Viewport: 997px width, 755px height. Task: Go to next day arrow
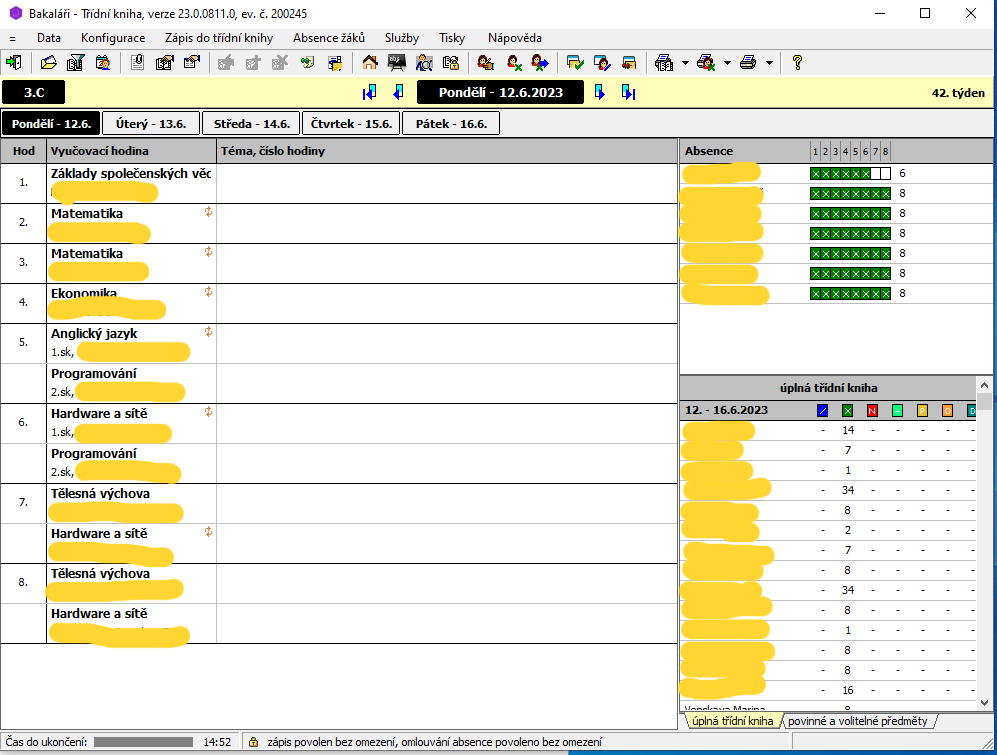coord(600,93)
